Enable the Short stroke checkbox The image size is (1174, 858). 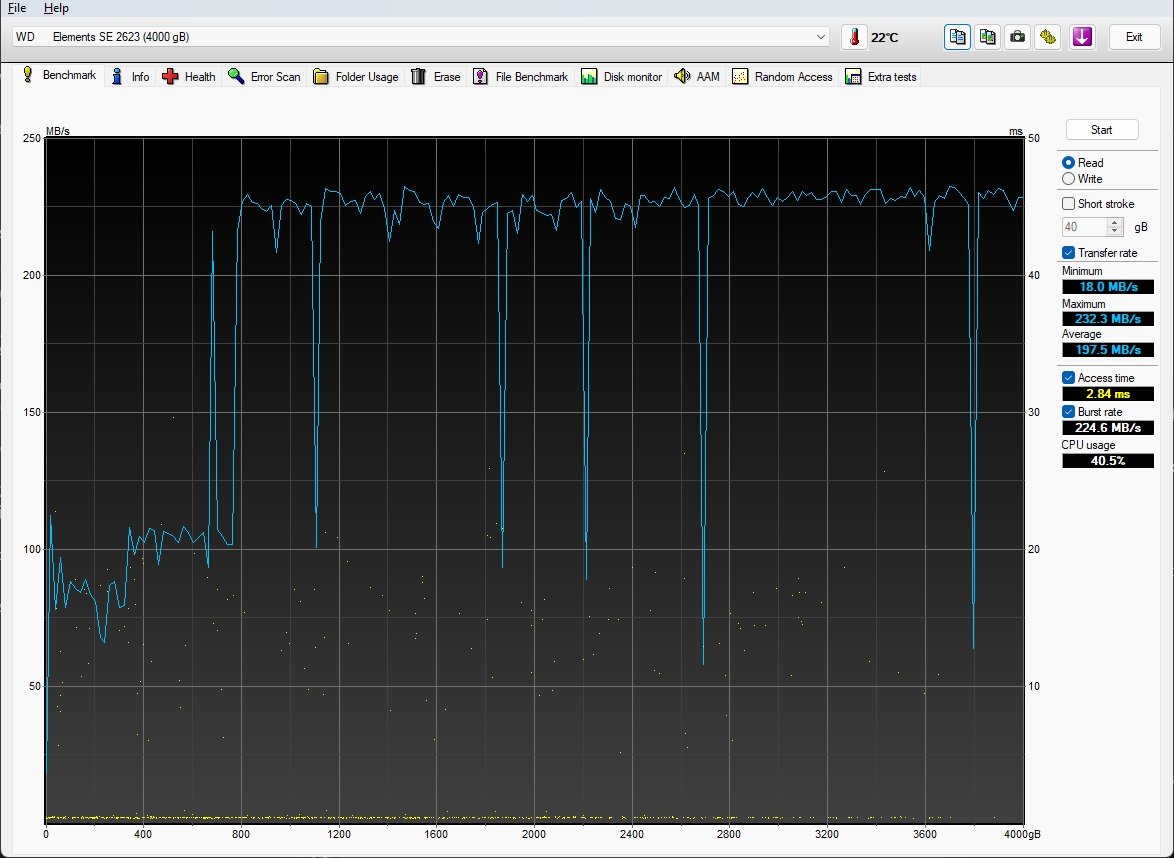(x=1068, y=204)
